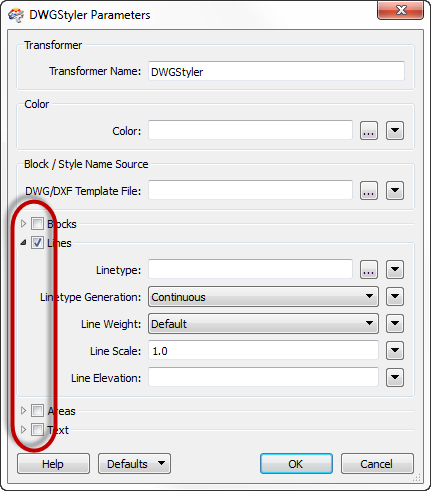Browse for DWG/DXF Template File
Image resolution: width=431 pixels, height=491 pixels.
tap(369, 191)
